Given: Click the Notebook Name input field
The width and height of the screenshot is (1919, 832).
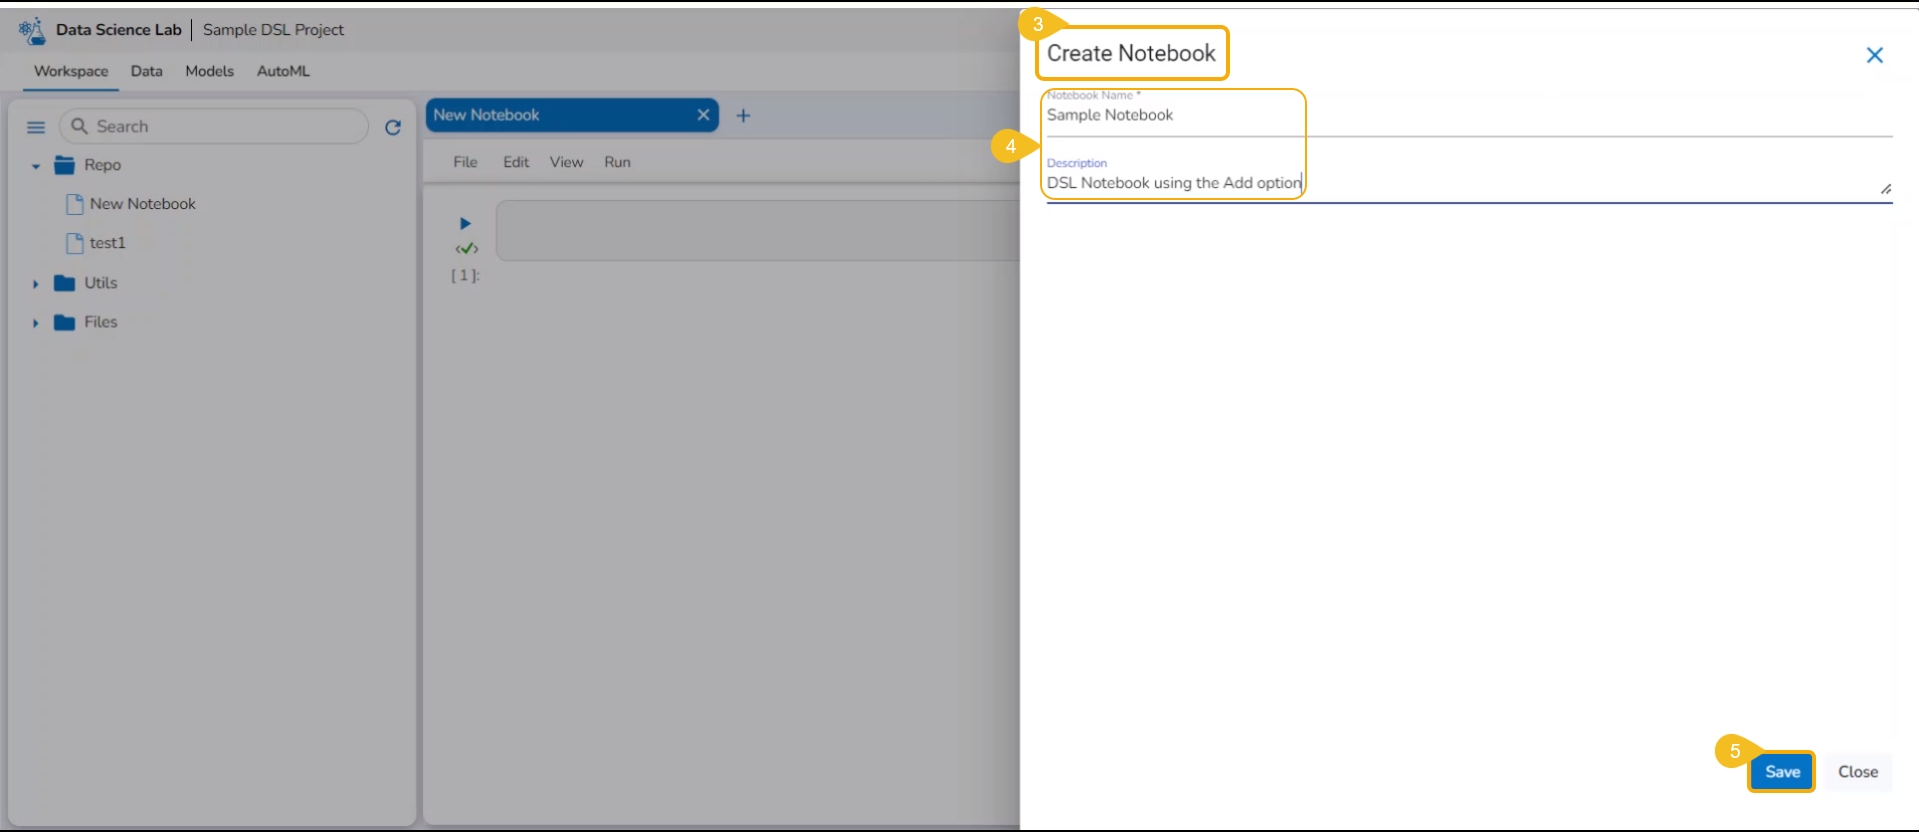Looking at the screenshot, I should tap(1469, 115).
